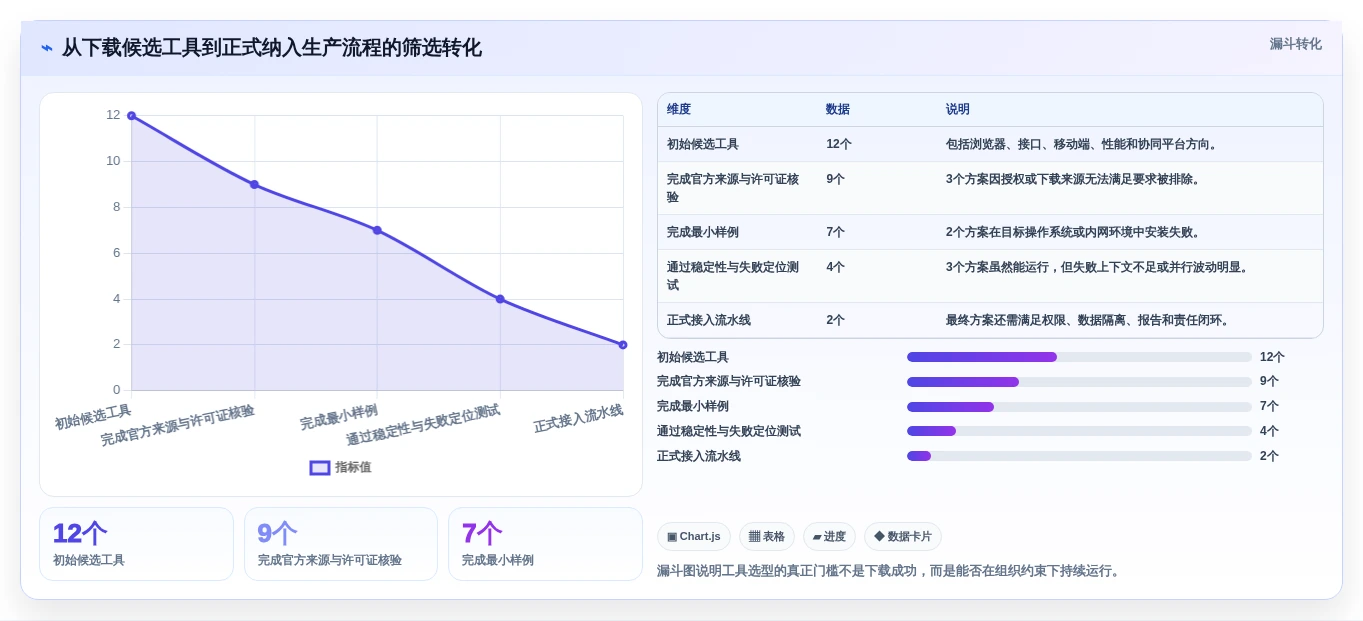Screen dimensions: 1363x621
Task: Click the lightning icon beside the title
Action: click(x=47, y=48)
